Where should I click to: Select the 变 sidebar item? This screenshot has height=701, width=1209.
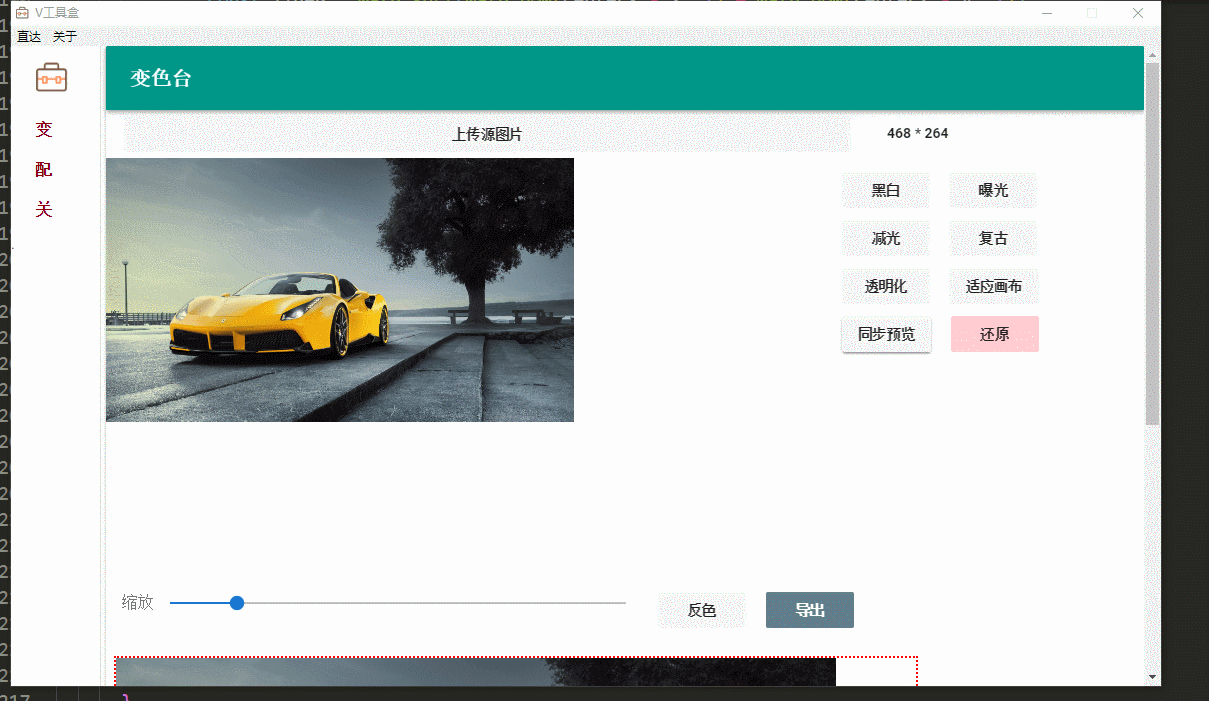(x=44, y=129)
